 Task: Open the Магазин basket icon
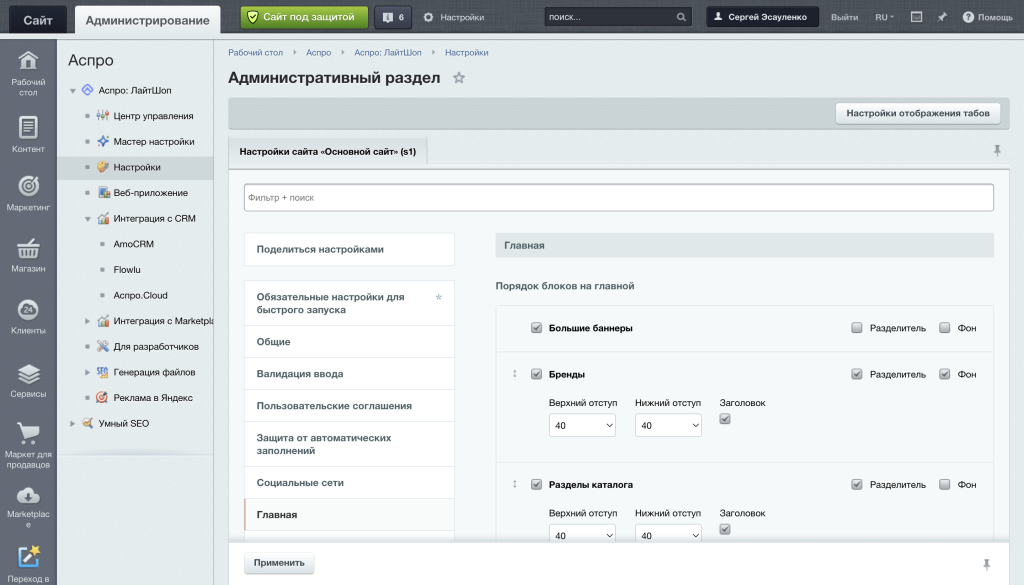coord(28,248)
